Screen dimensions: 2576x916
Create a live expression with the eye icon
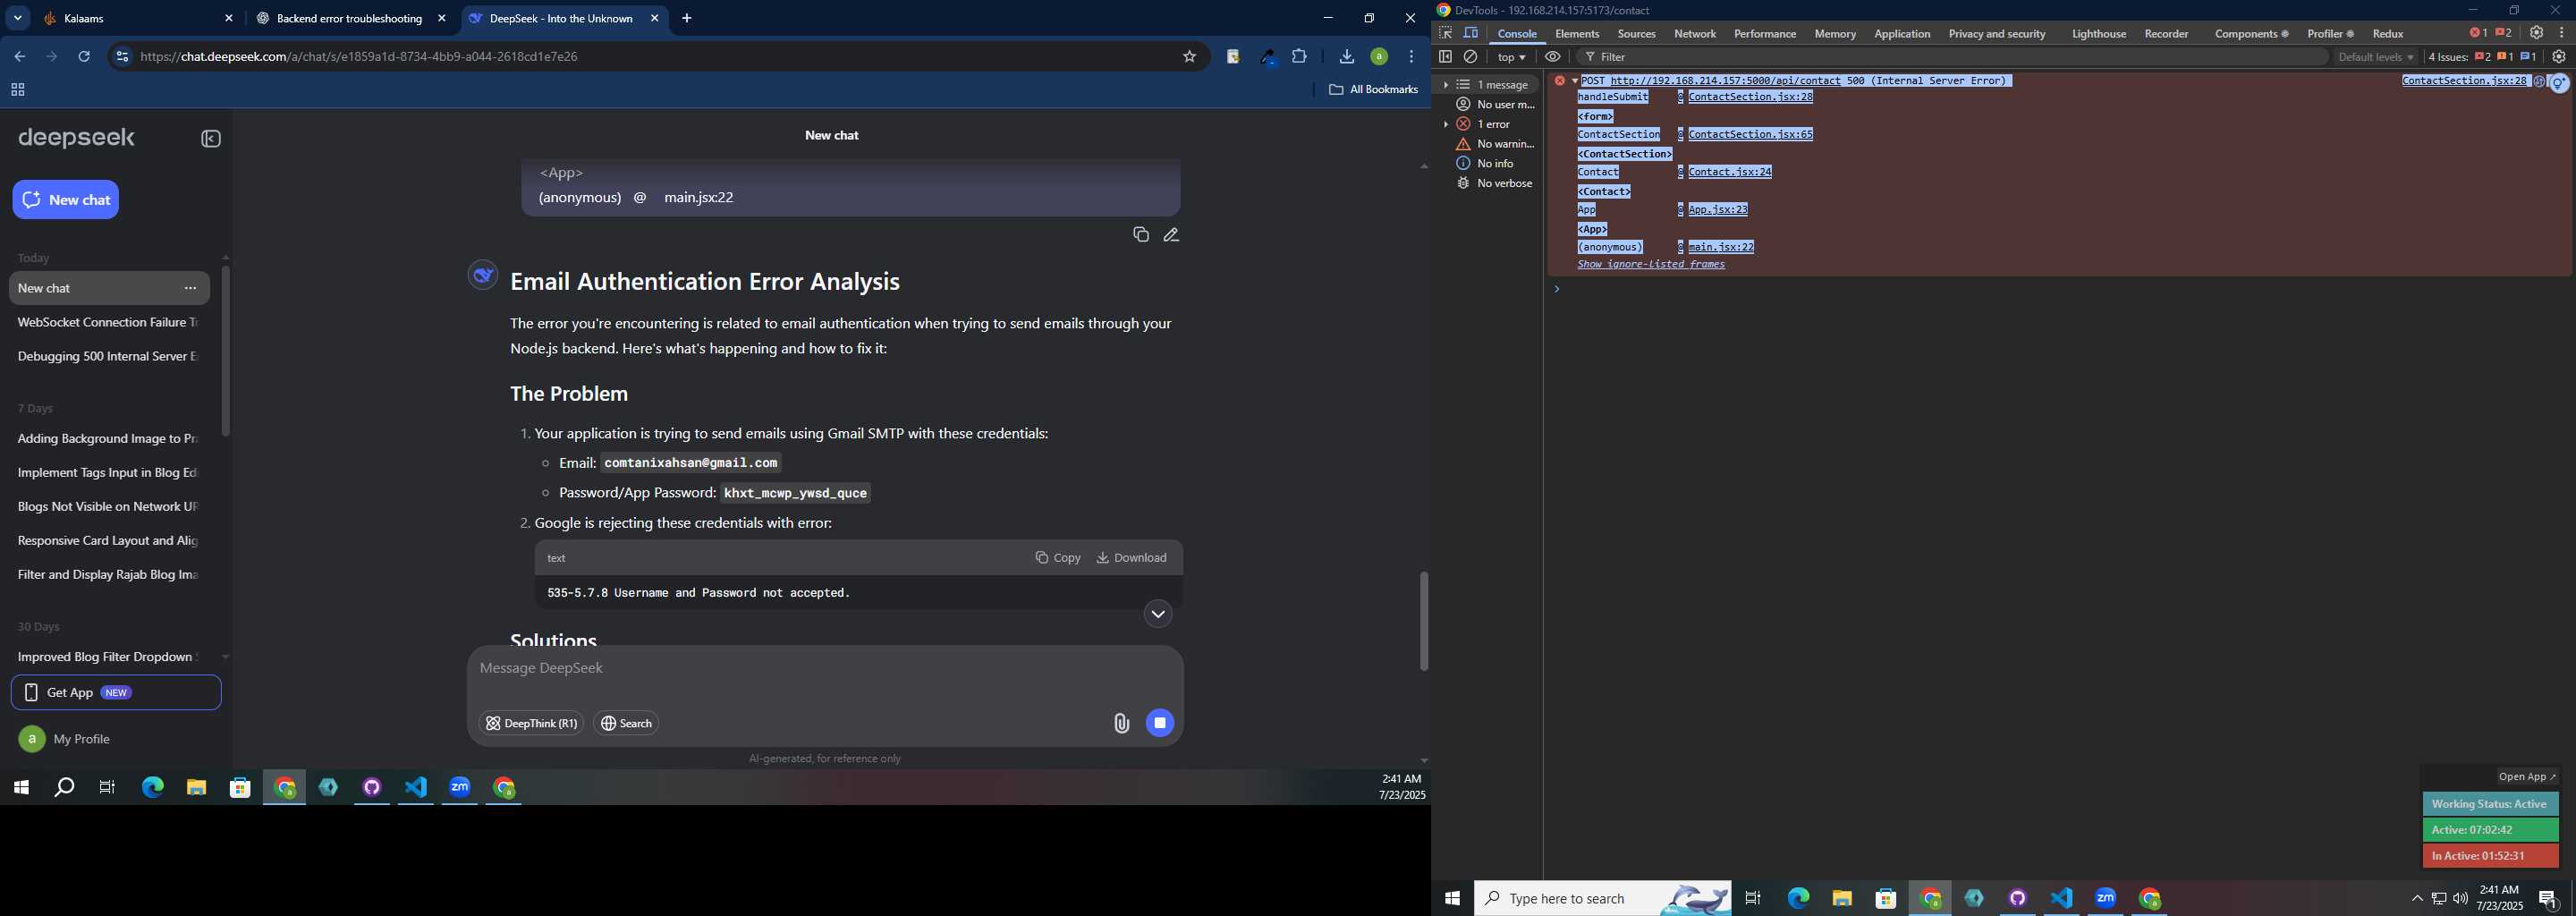click(1552, 57)
